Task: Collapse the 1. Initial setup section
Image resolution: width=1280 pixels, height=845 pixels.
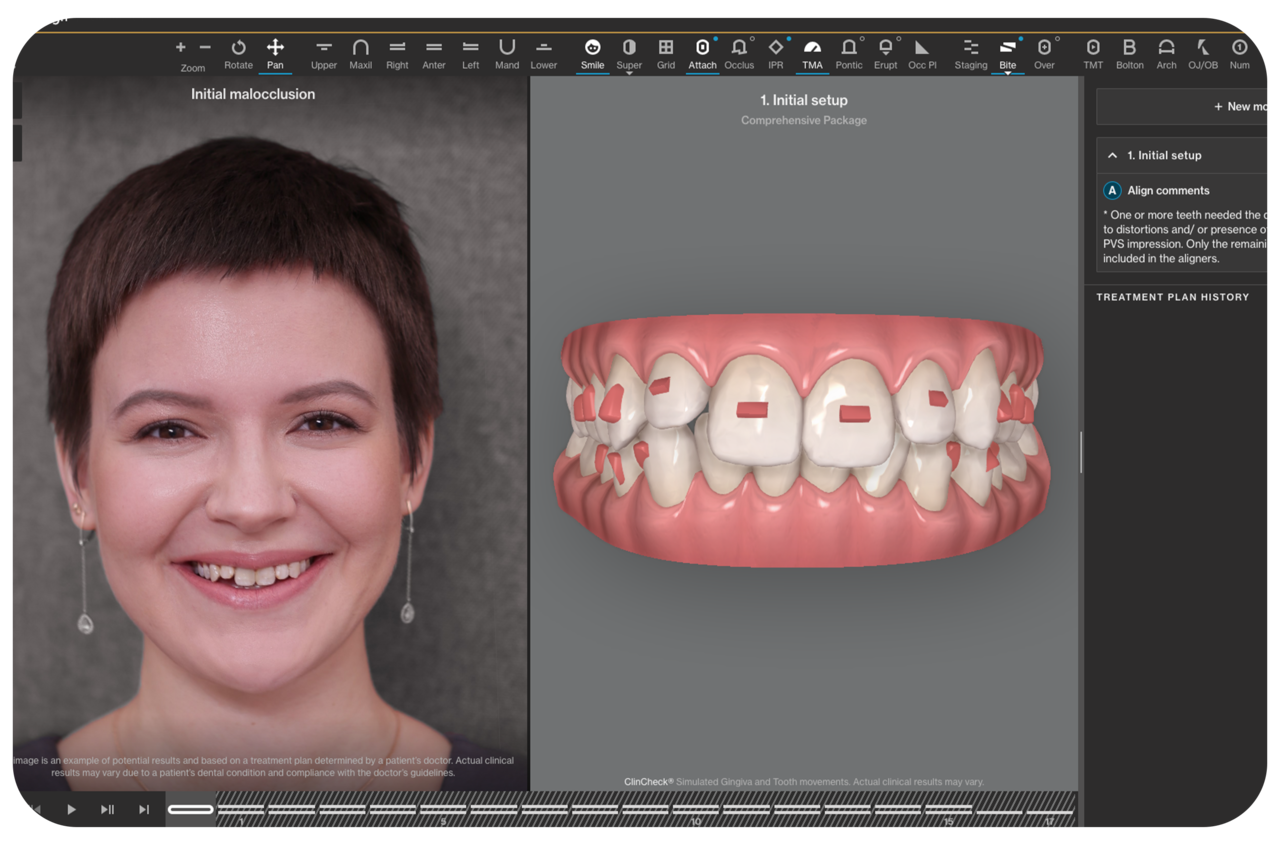Action: [x=1112, y=156]
